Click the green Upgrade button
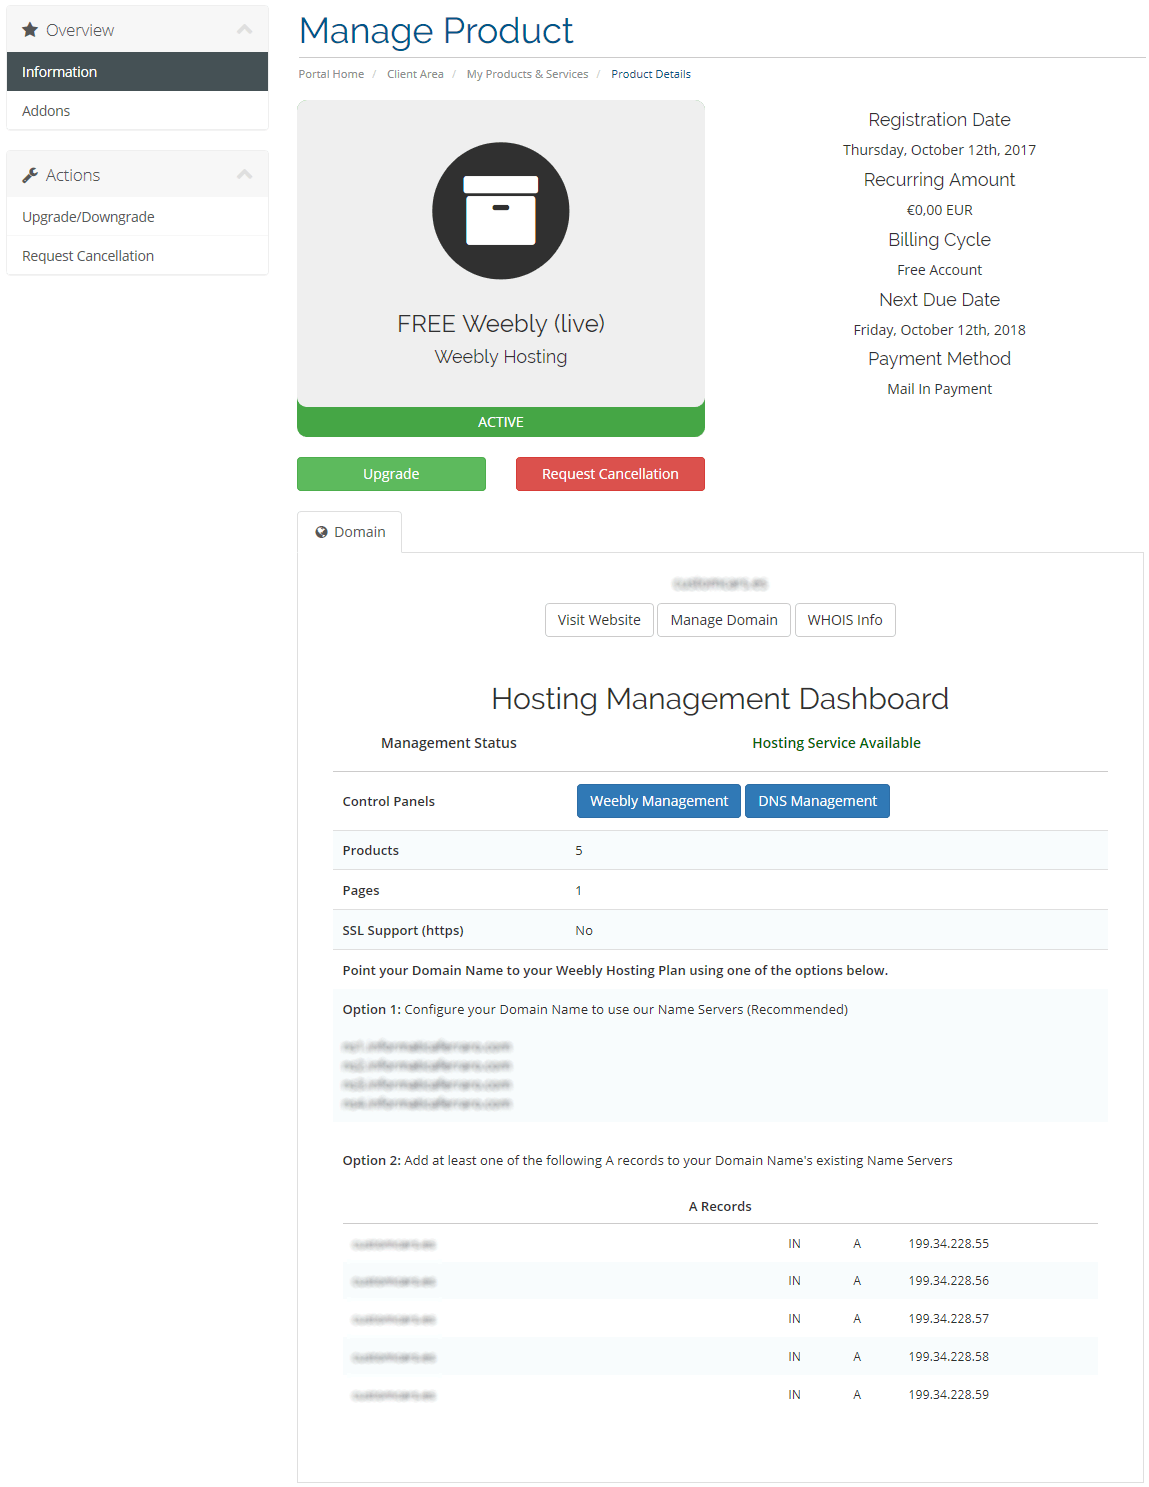This screenshot has width=1149, height=1487. pos(391,474)
